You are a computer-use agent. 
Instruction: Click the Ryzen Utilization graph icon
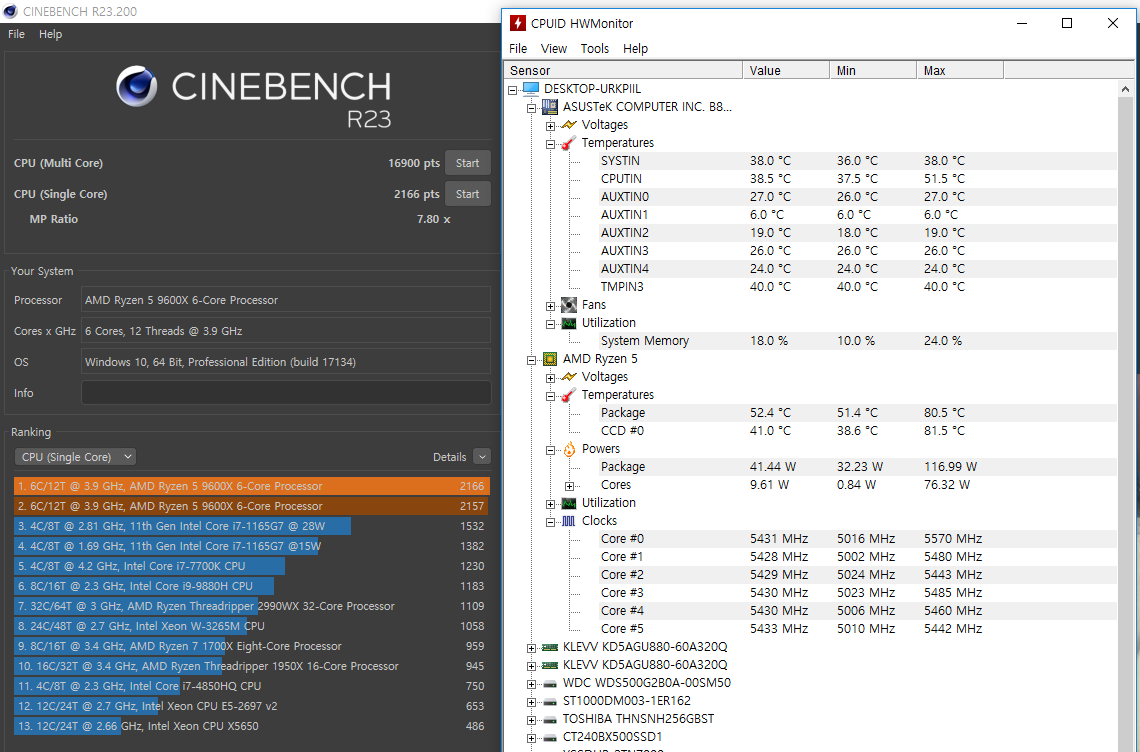(569, 503)
